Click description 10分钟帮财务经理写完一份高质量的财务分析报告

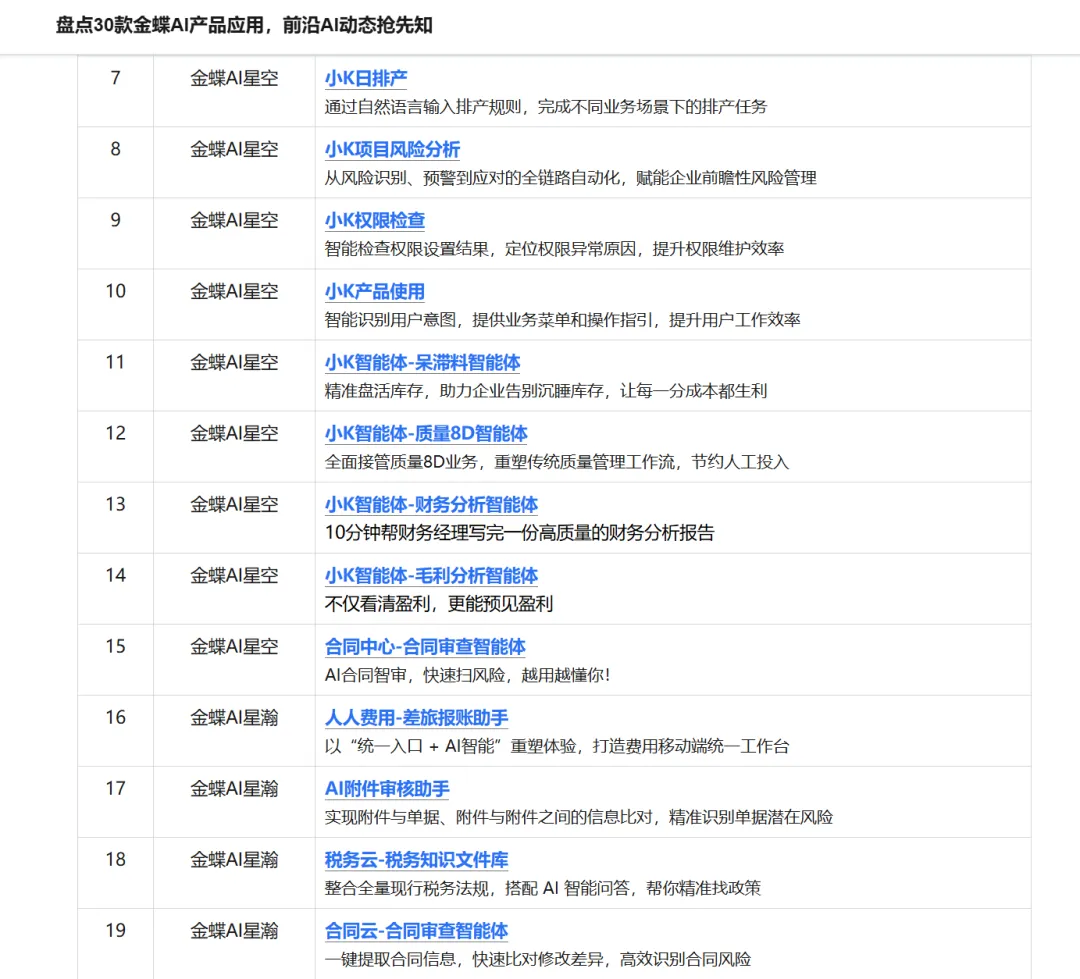point(519,533)
